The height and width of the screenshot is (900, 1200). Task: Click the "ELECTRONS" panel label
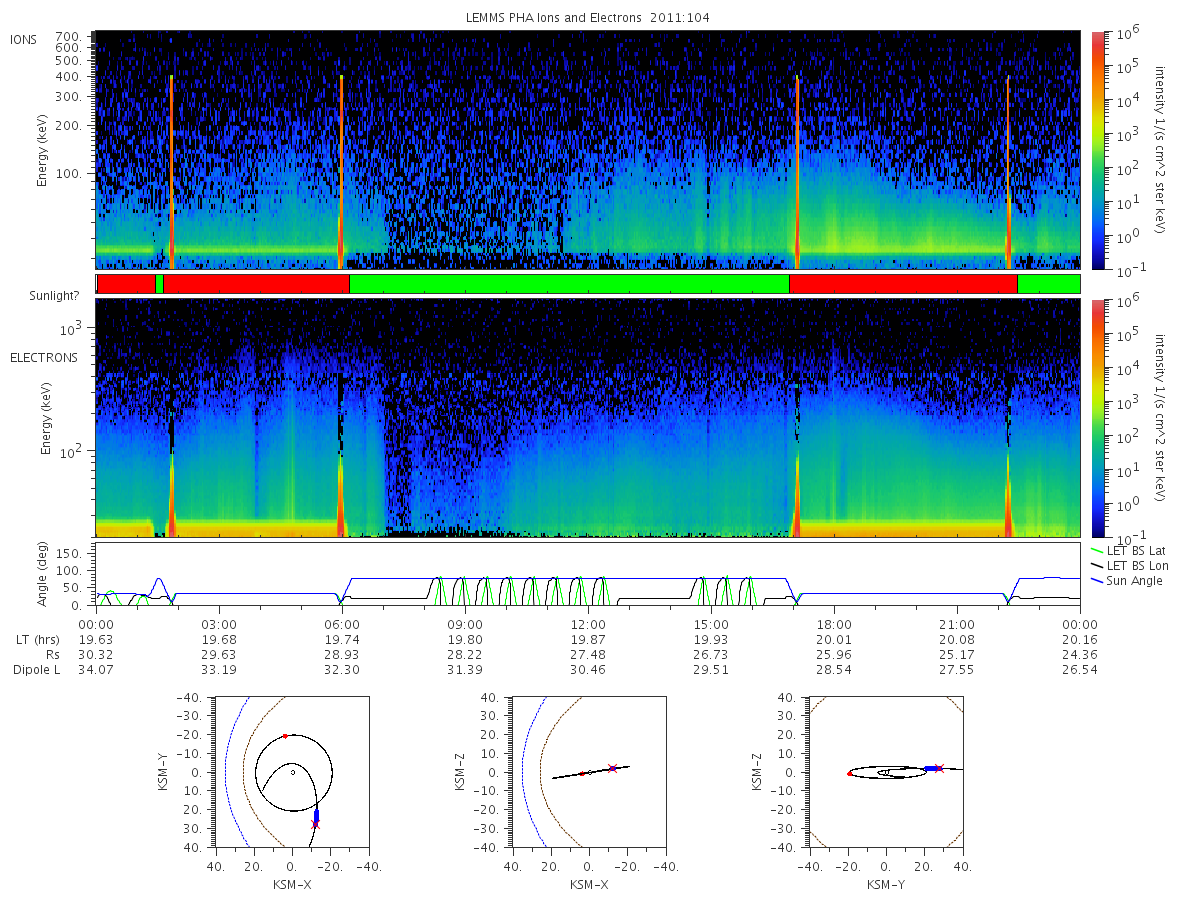coord(44,357)
